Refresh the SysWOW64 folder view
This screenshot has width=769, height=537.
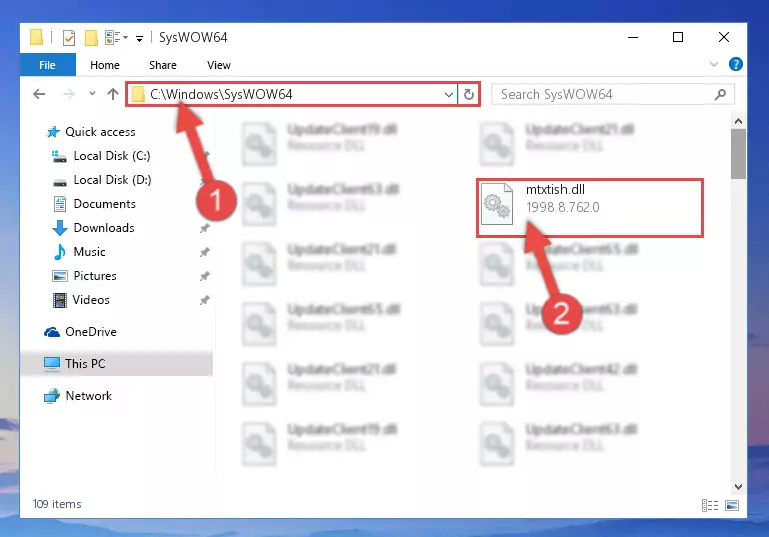coord(469,94)
